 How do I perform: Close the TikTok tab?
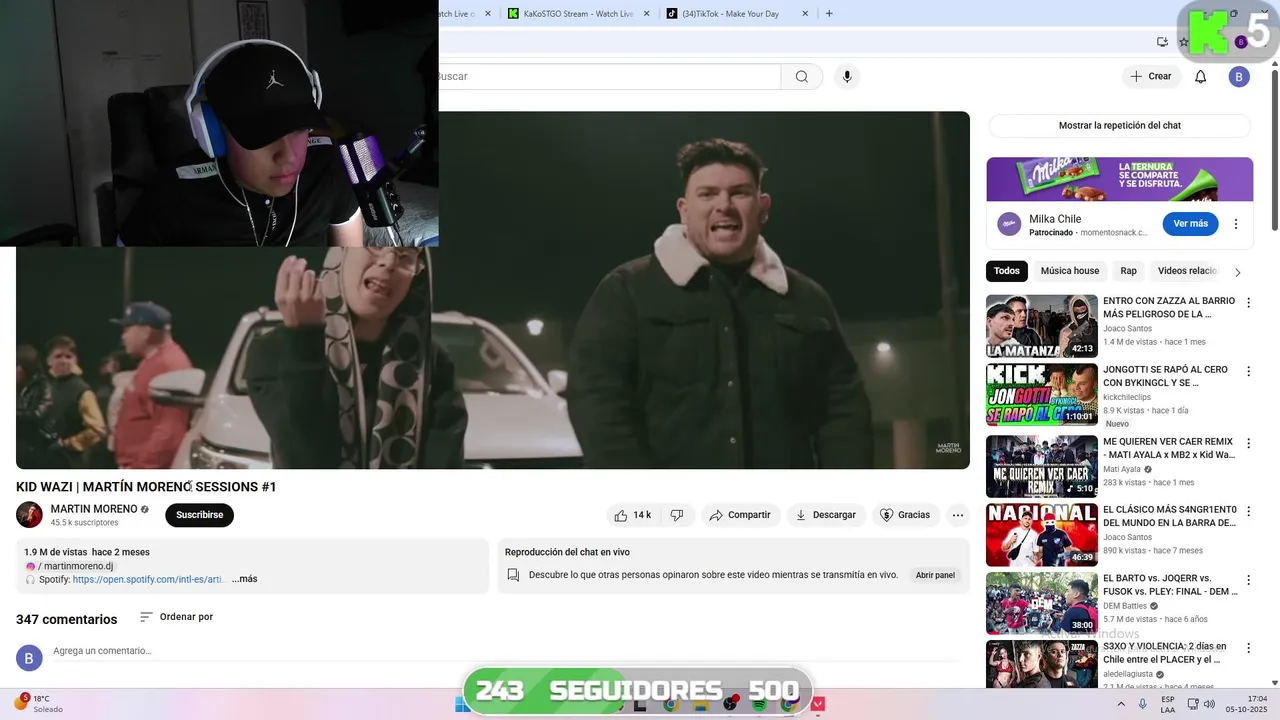click(x=804, y=14)
